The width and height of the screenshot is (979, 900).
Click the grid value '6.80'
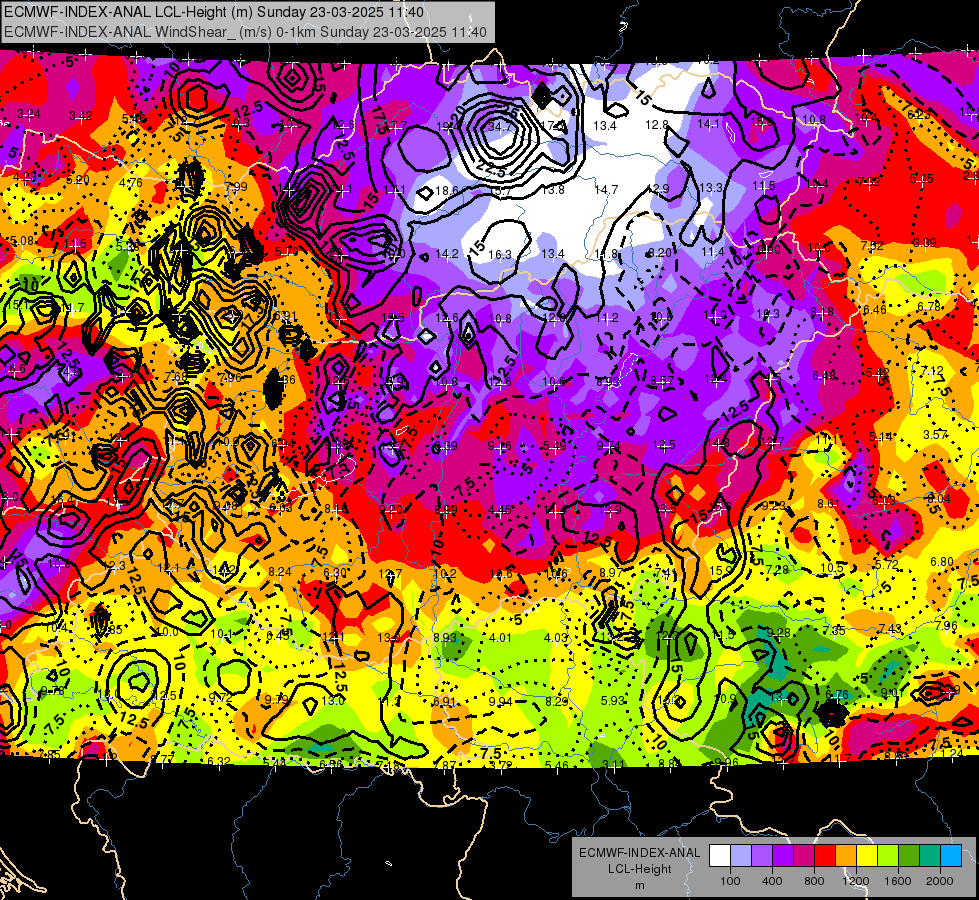(x=942, y=561)
